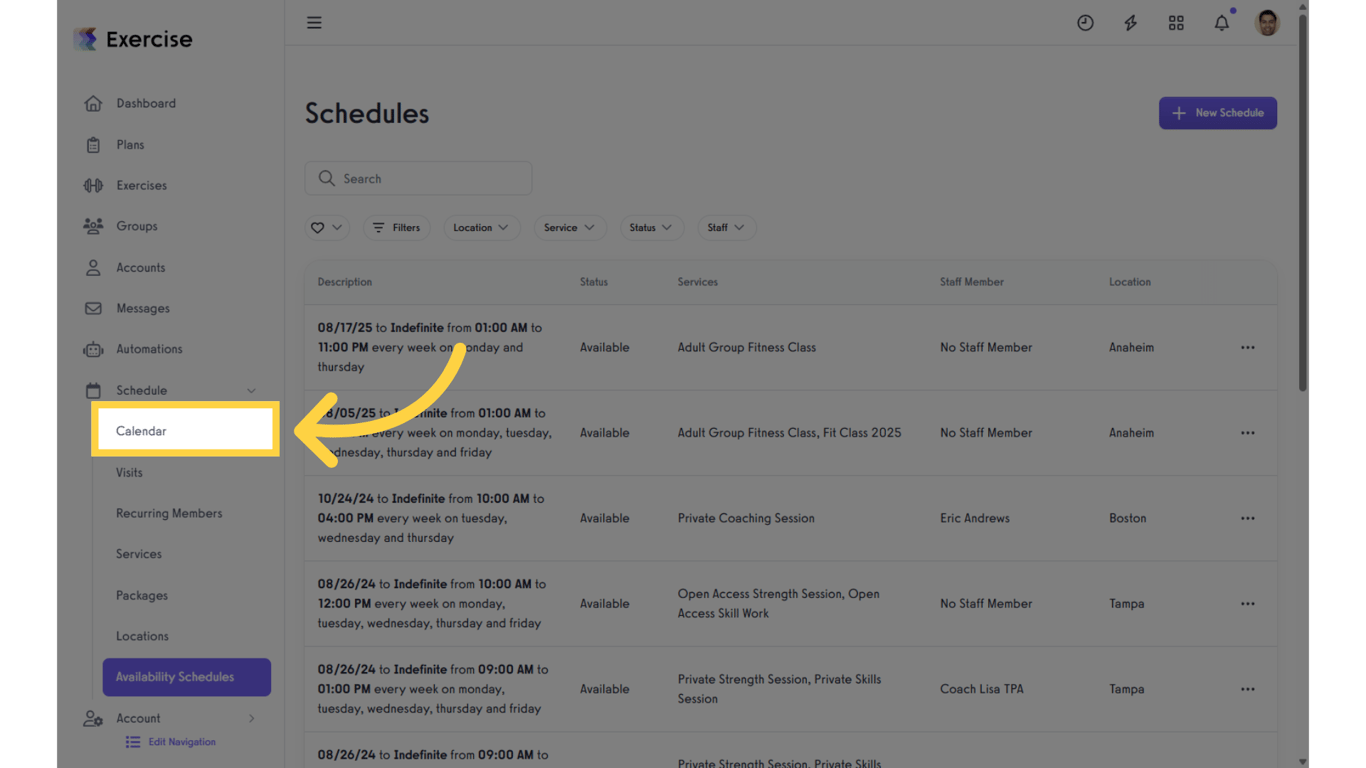
Task: Open the Automations section
Action: 150,349
